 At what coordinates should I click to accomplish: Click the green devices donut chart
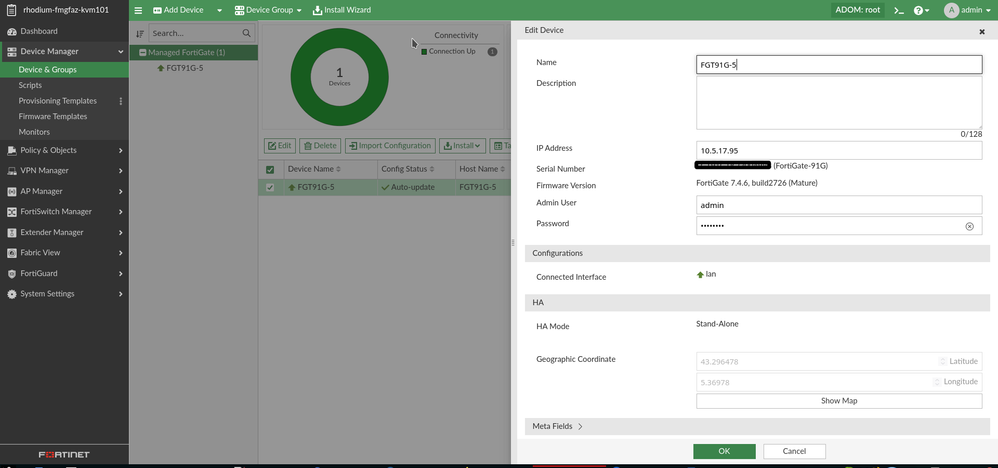coord(339,77)
